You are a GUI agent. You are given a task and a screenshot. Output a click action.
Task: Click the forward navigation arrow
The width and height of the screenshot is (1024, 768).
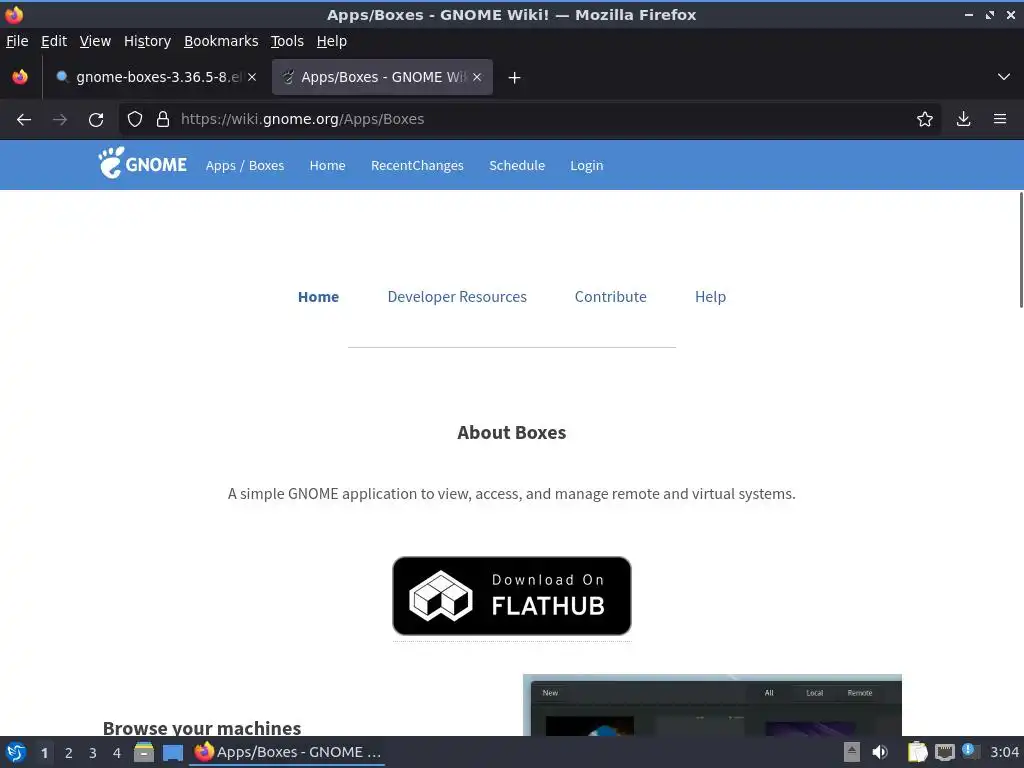60,120
